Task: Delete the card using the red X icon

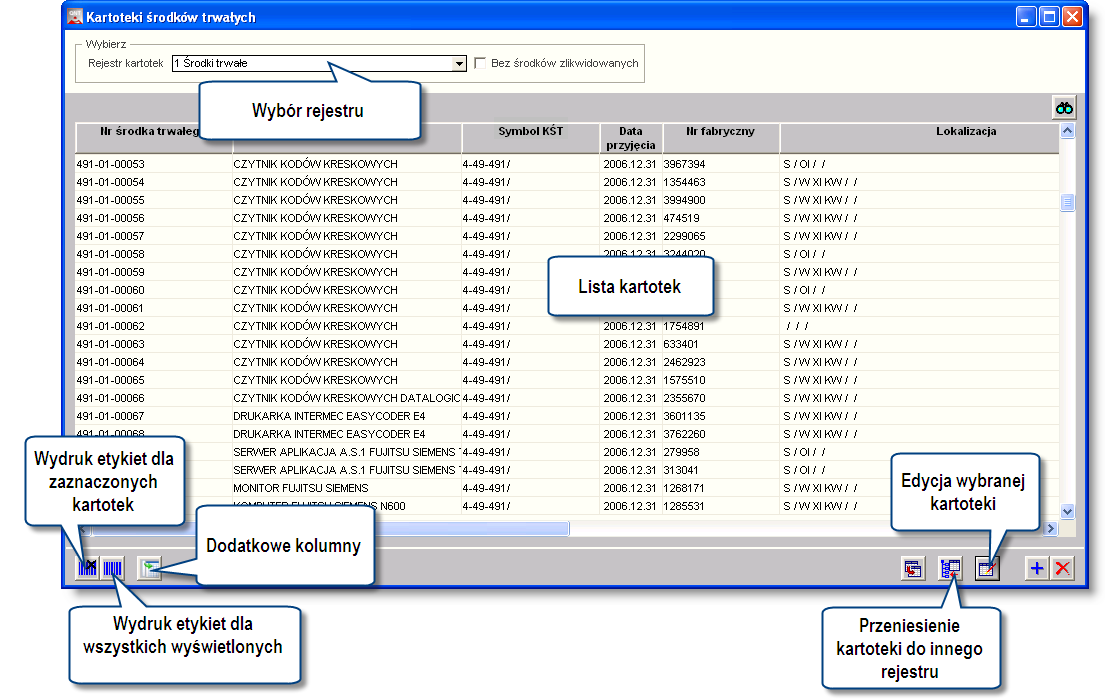Action: click(x=1063, y=568)
